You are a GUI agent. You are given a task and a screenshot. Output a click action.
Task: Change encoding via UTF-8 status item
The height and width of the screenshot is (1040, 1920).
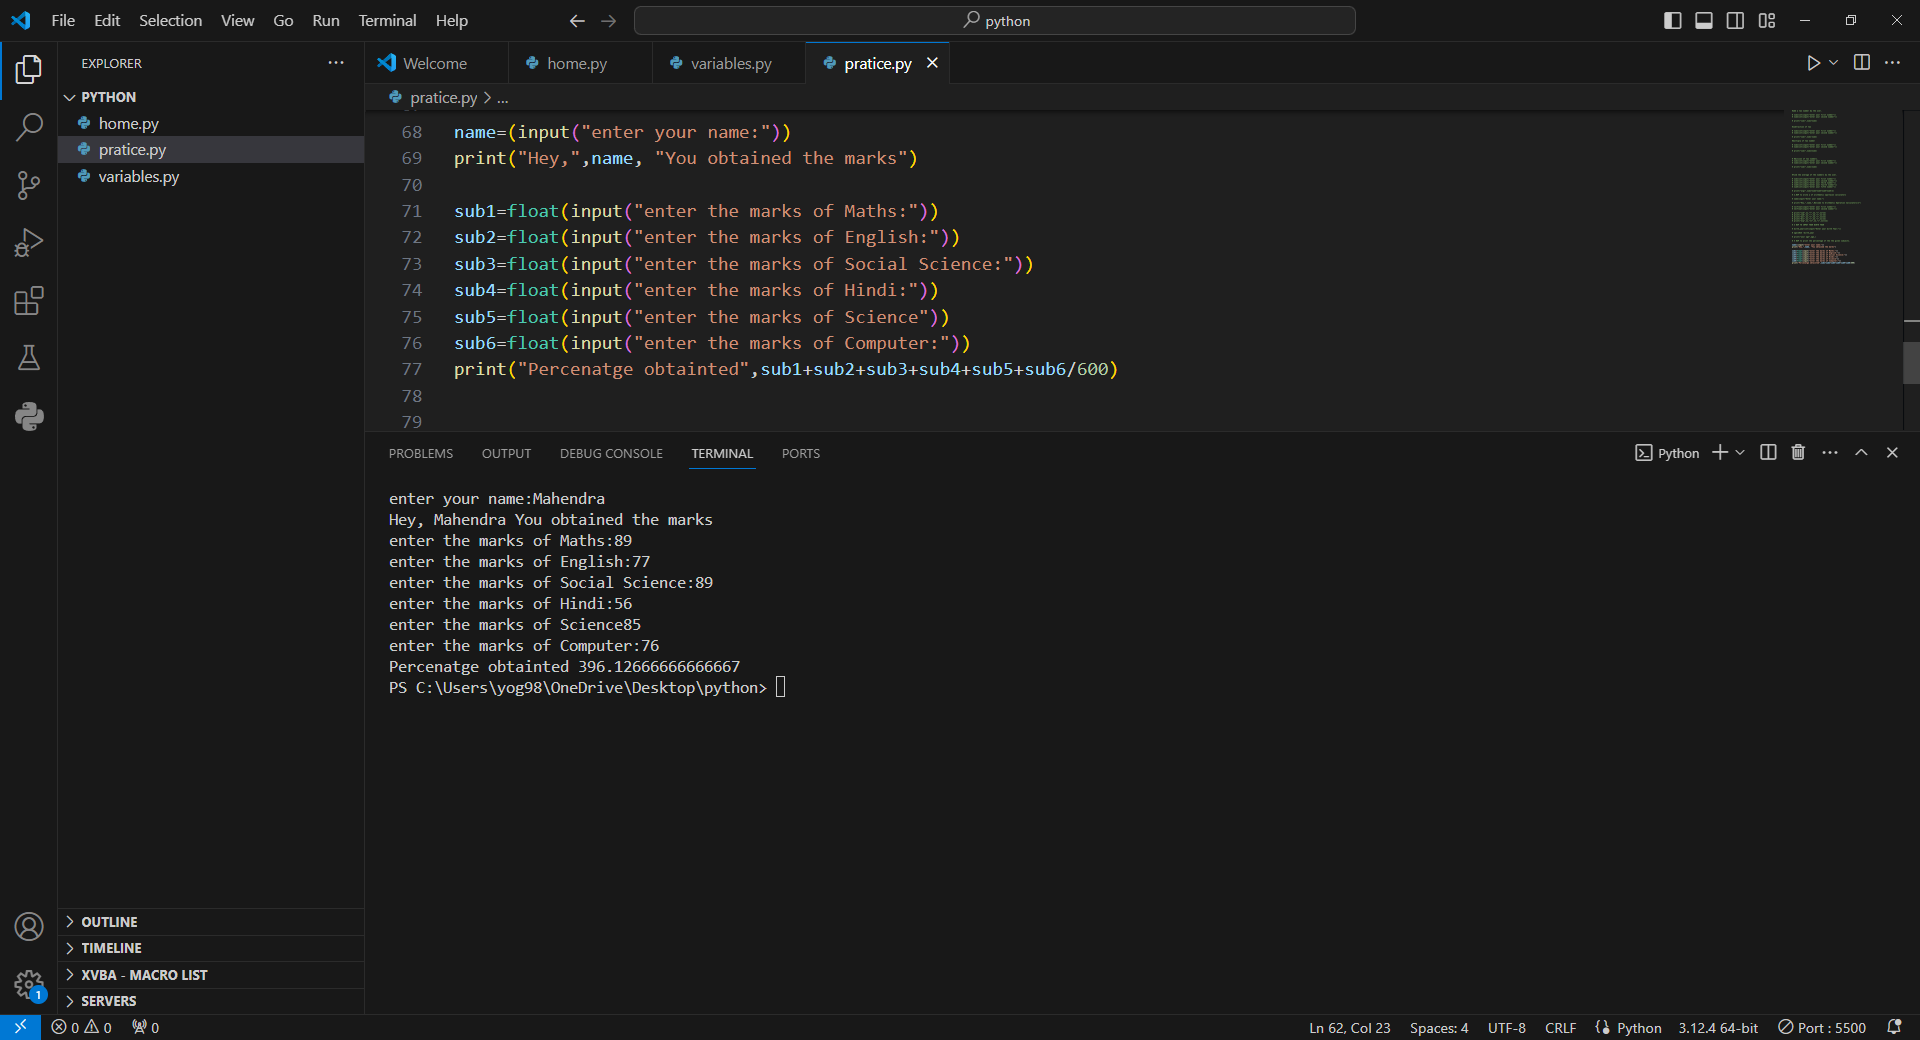(x=1507, y=1028)
